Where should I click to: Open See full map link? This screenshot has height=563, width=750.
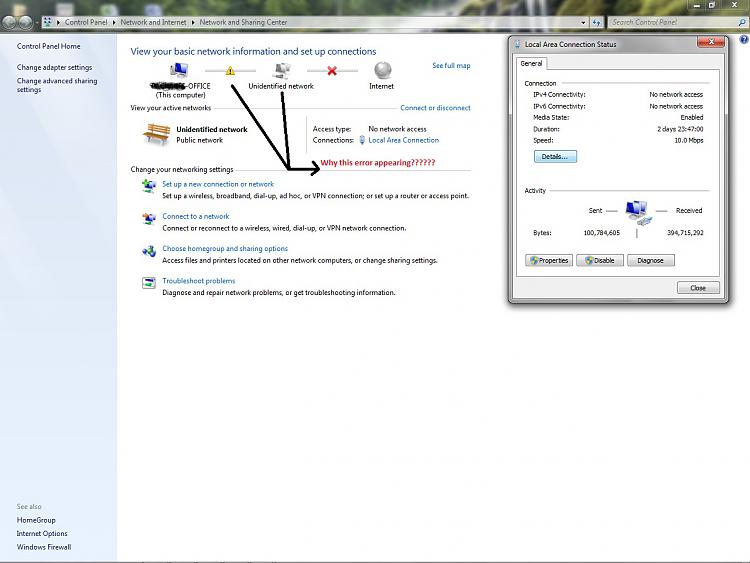[451, 66]
